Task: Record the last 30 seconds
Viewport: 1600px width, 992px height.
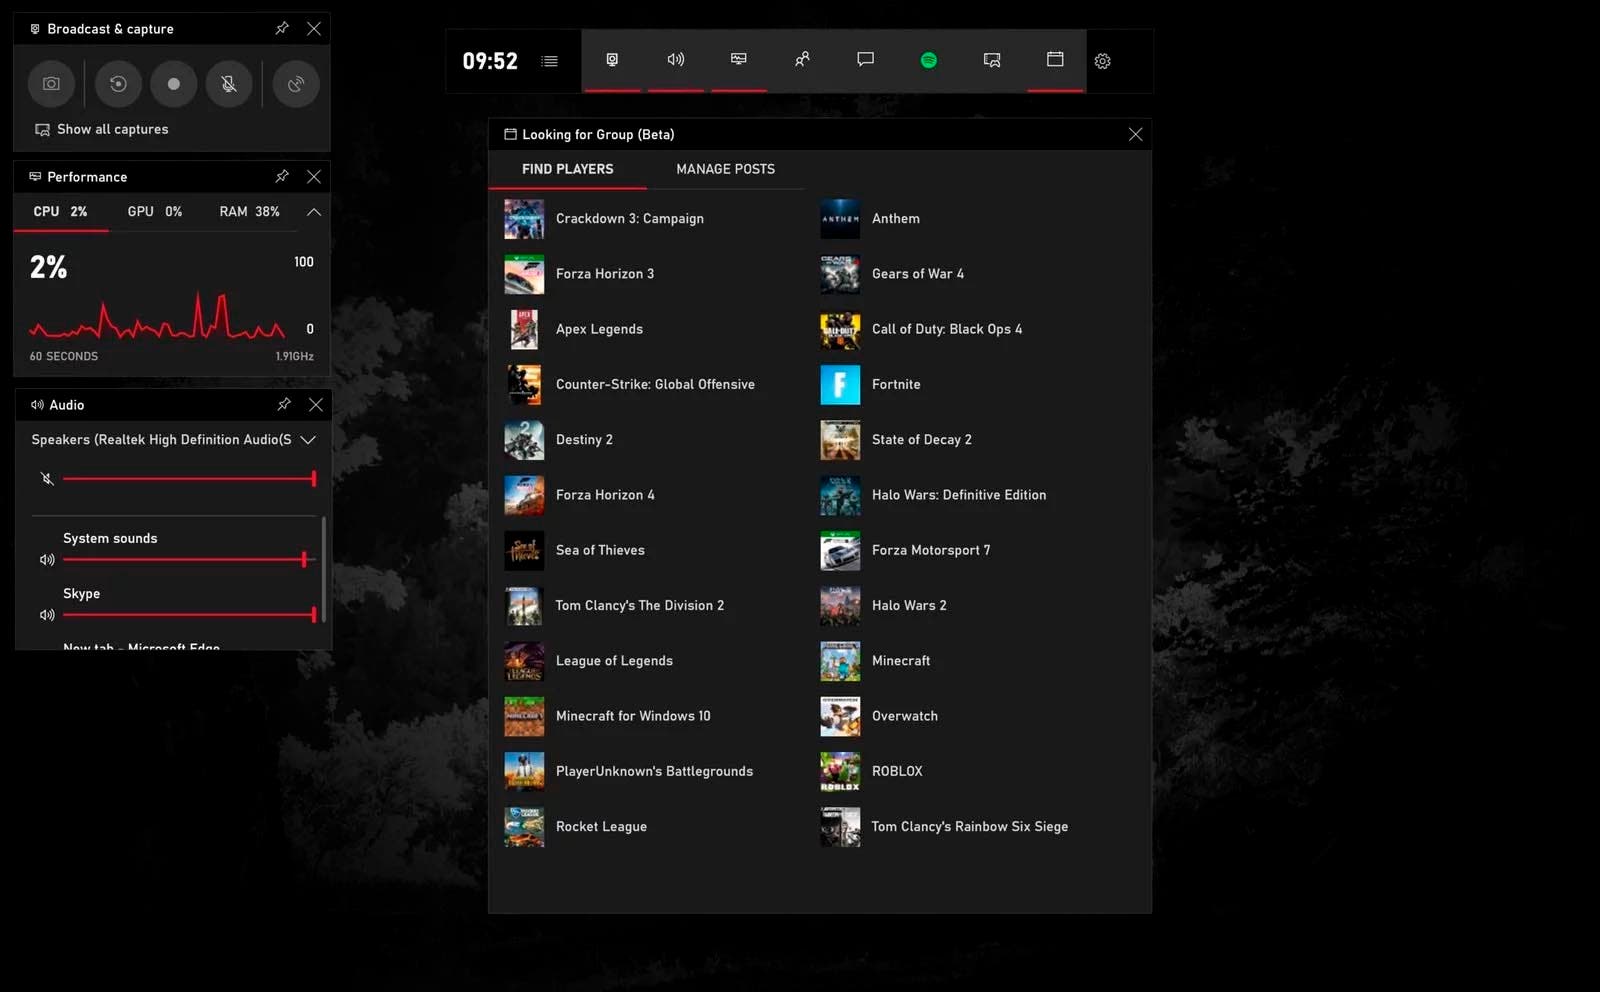Action: pyautogui.click(x=118, y=84)
